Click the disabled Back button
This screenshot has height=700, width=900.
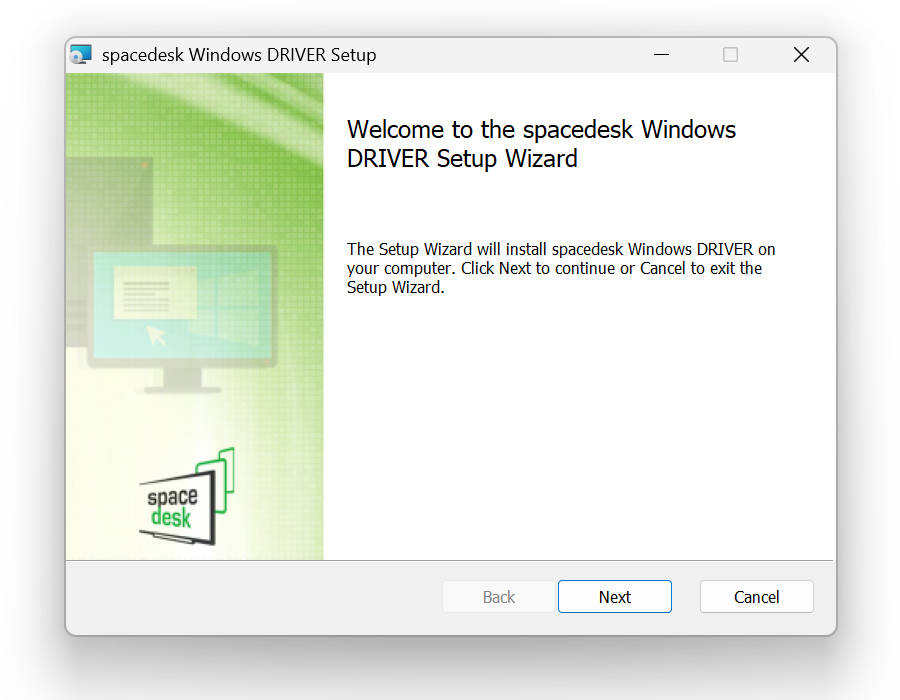pyautogui.click(x=499, y=597)
